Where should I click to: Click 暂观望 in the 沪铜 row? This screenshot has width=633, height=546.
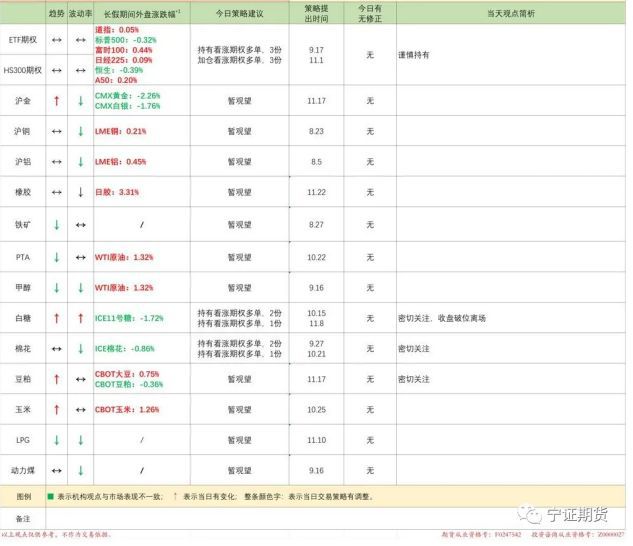click(x=239, y=131)
